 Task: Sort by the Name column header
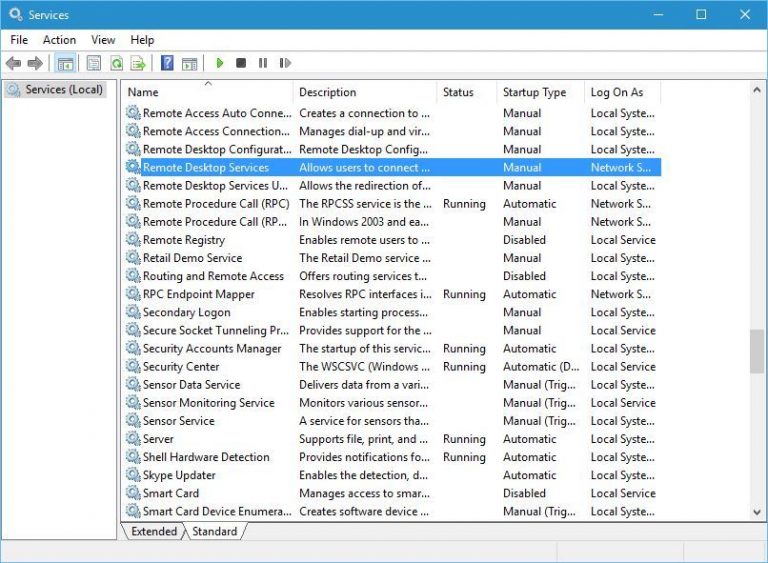(208, 92)
